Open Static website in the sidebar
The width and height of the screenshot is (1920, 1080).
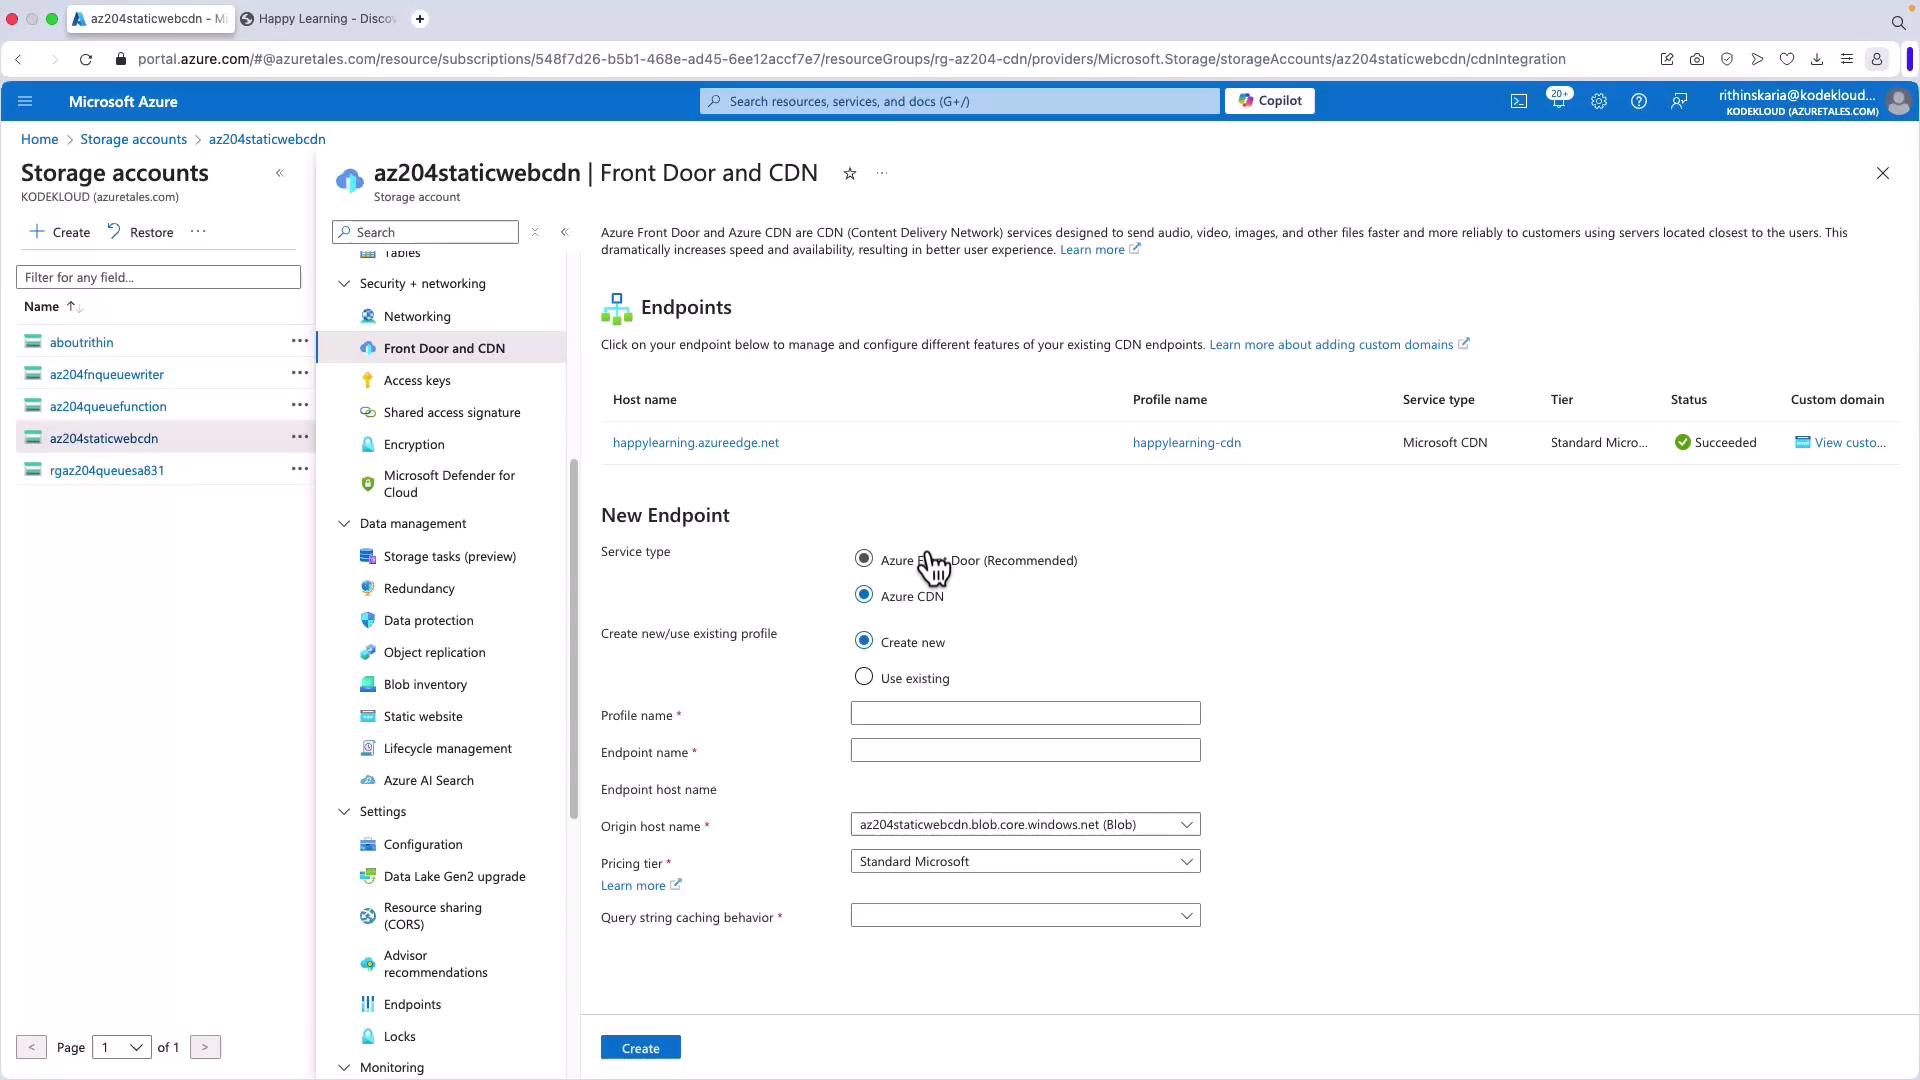point(422,717)
